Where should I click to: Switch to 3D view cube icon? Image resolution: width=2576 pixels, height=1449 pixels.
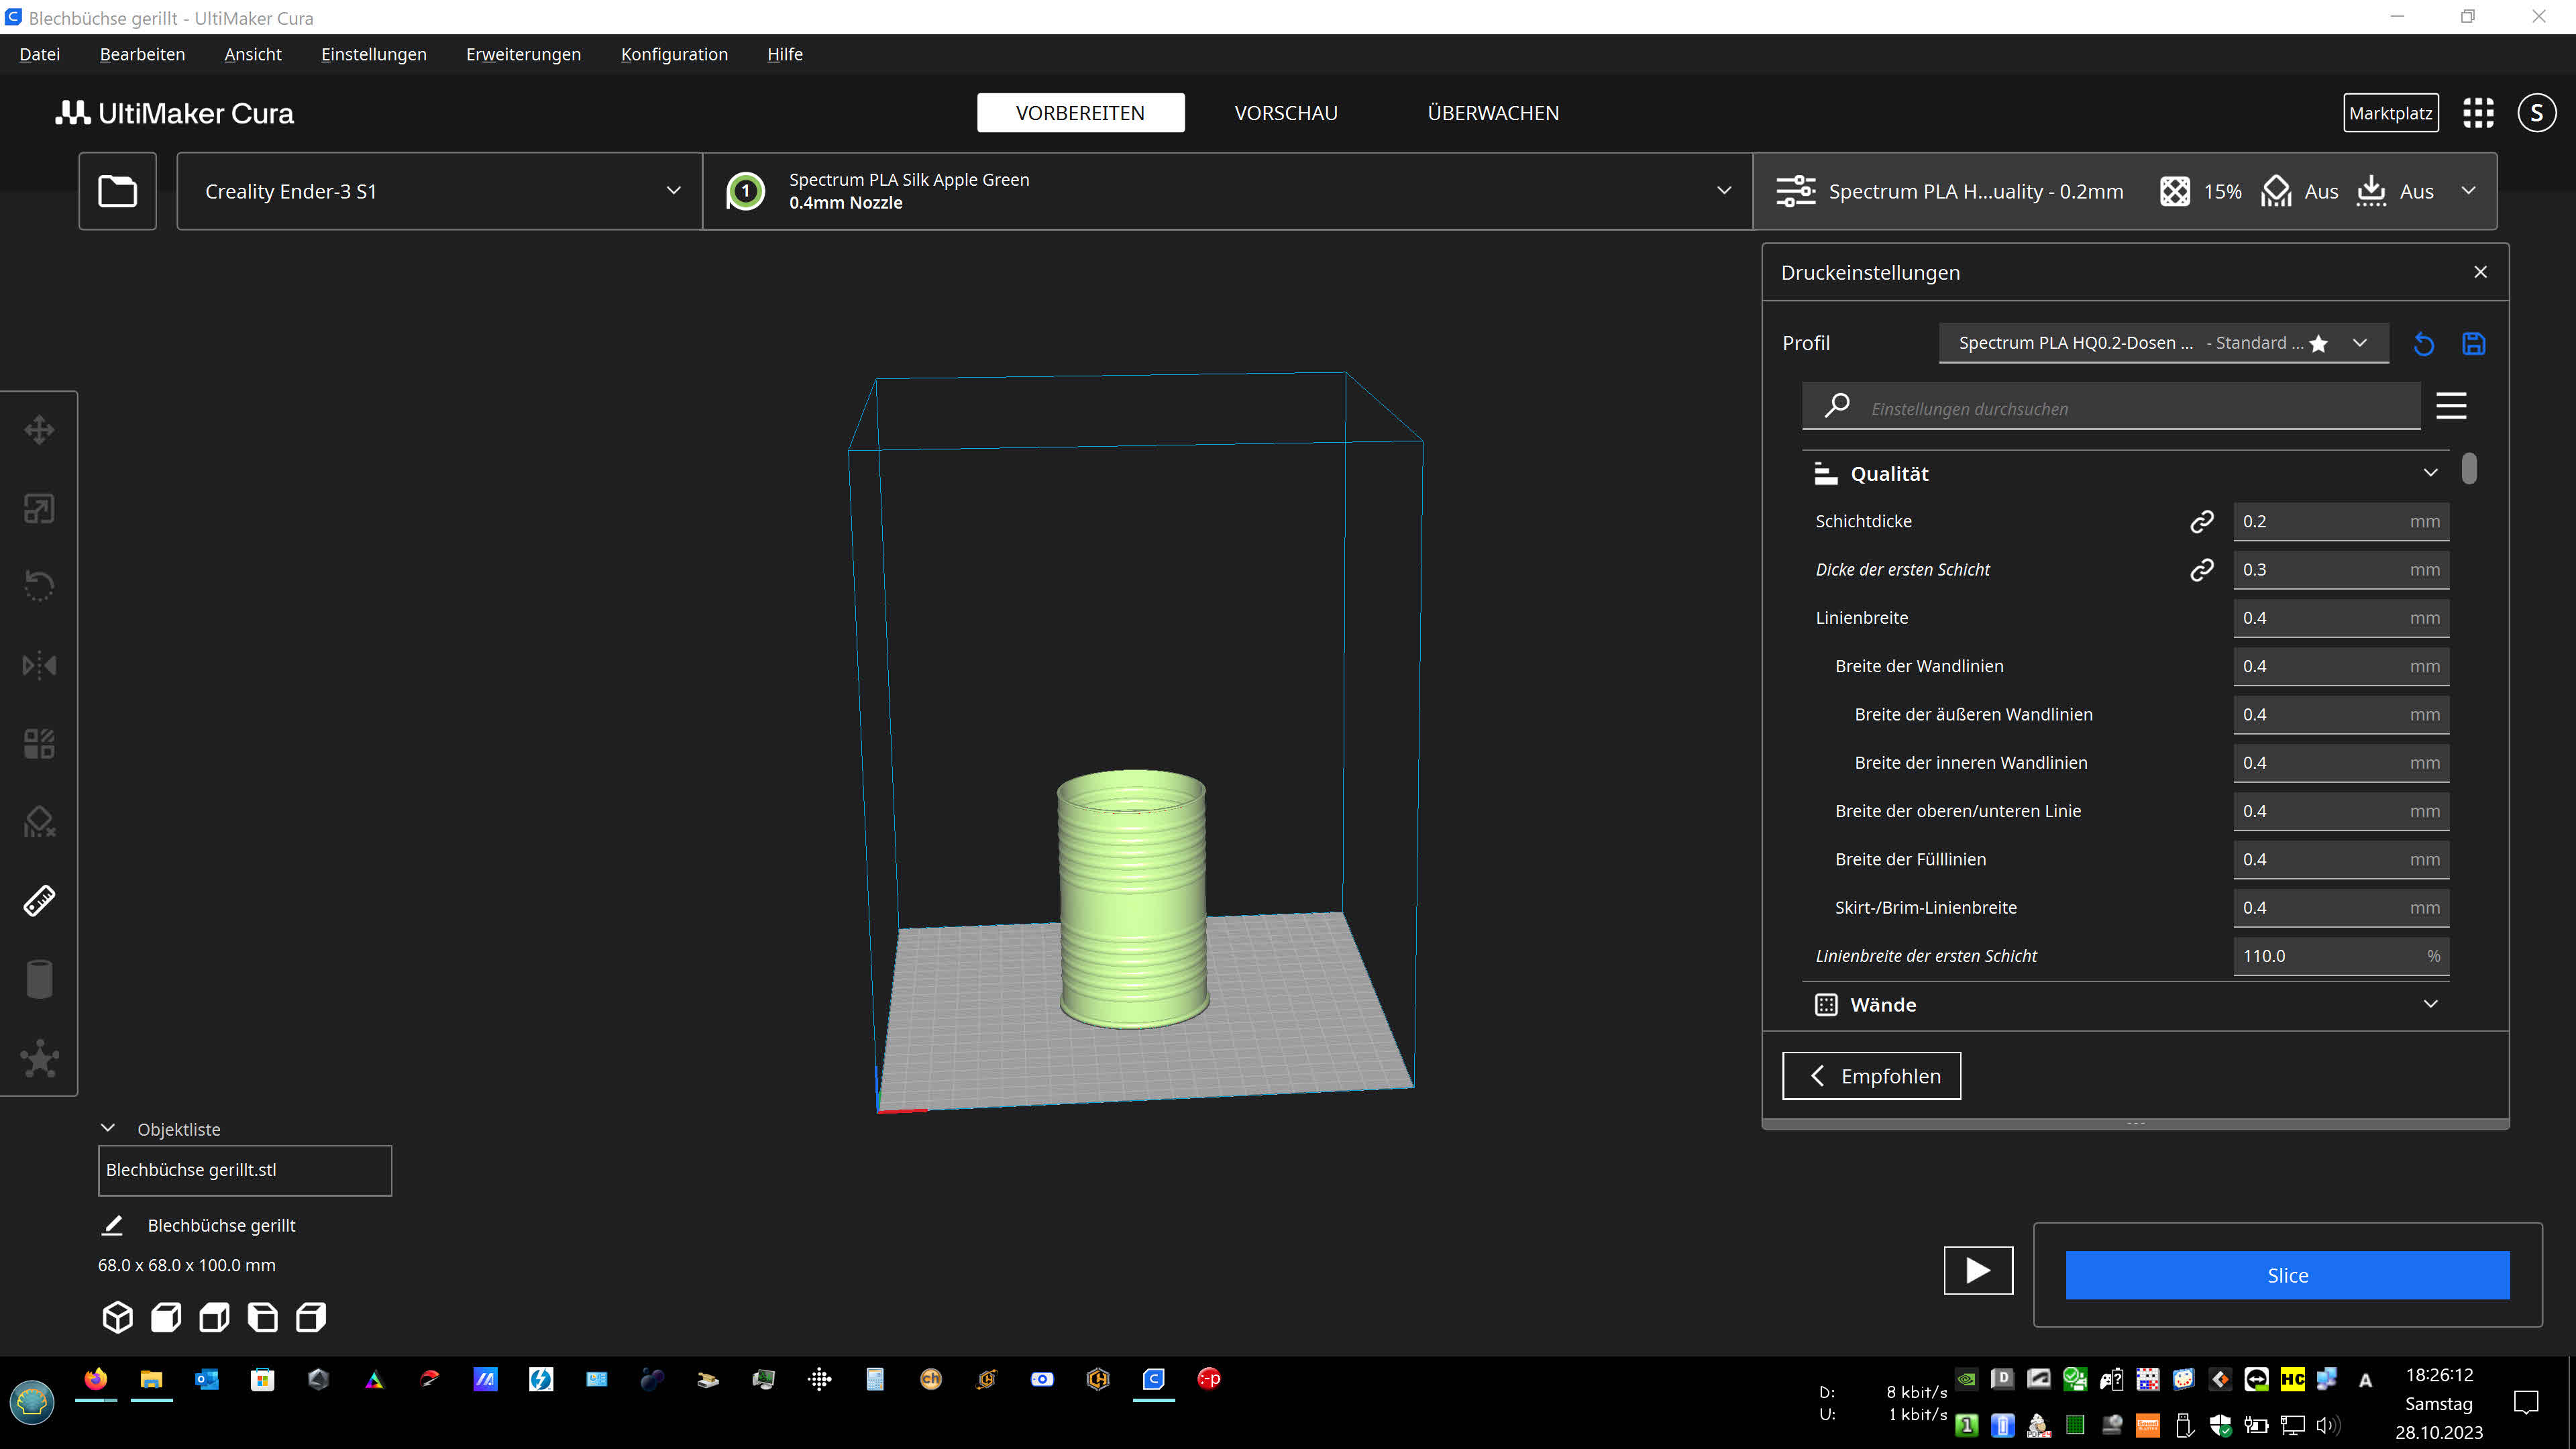click(117, 1317)
